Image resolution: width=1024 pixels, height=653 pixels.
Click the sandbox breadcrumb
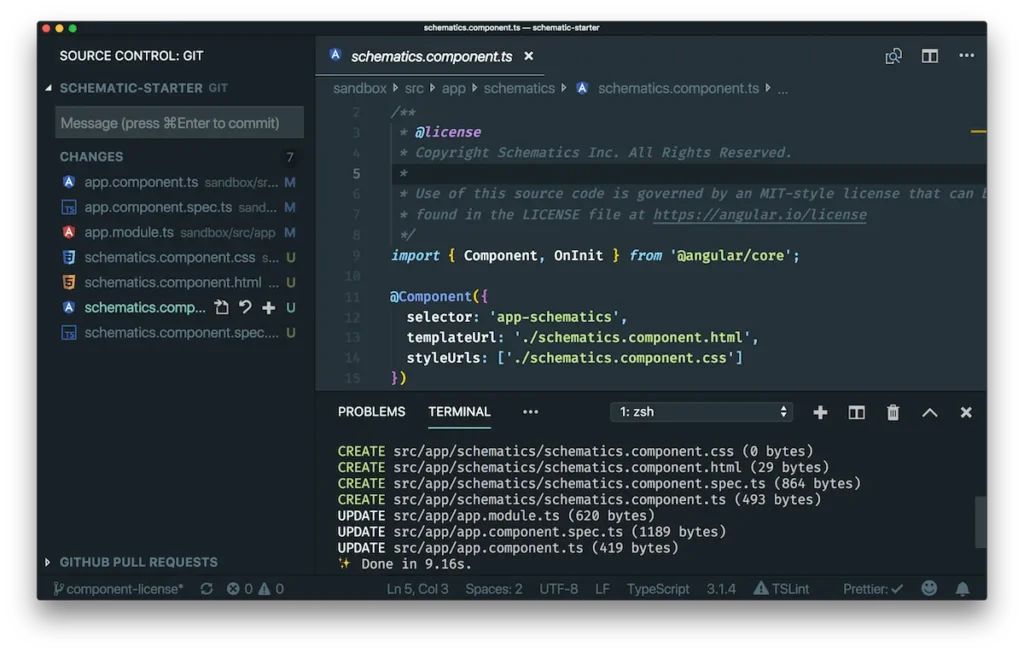(360, 89)
